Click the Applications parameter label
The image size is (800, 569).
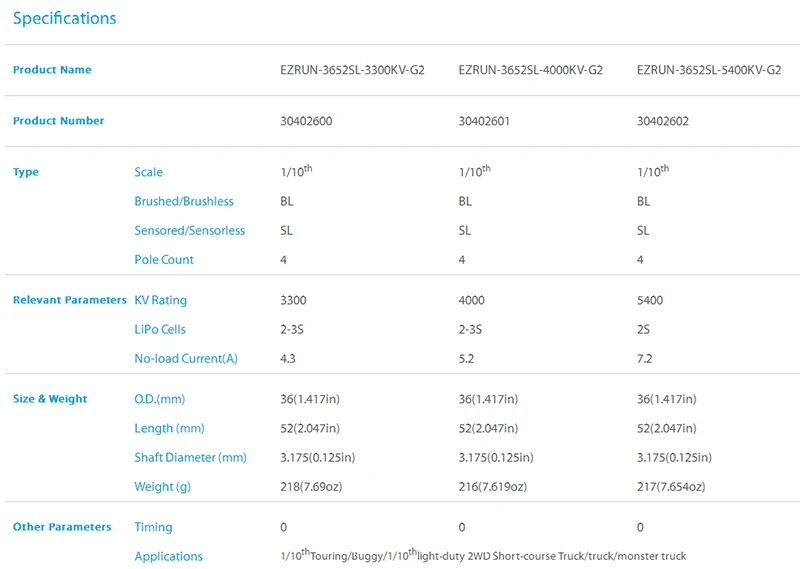point(168,556)
